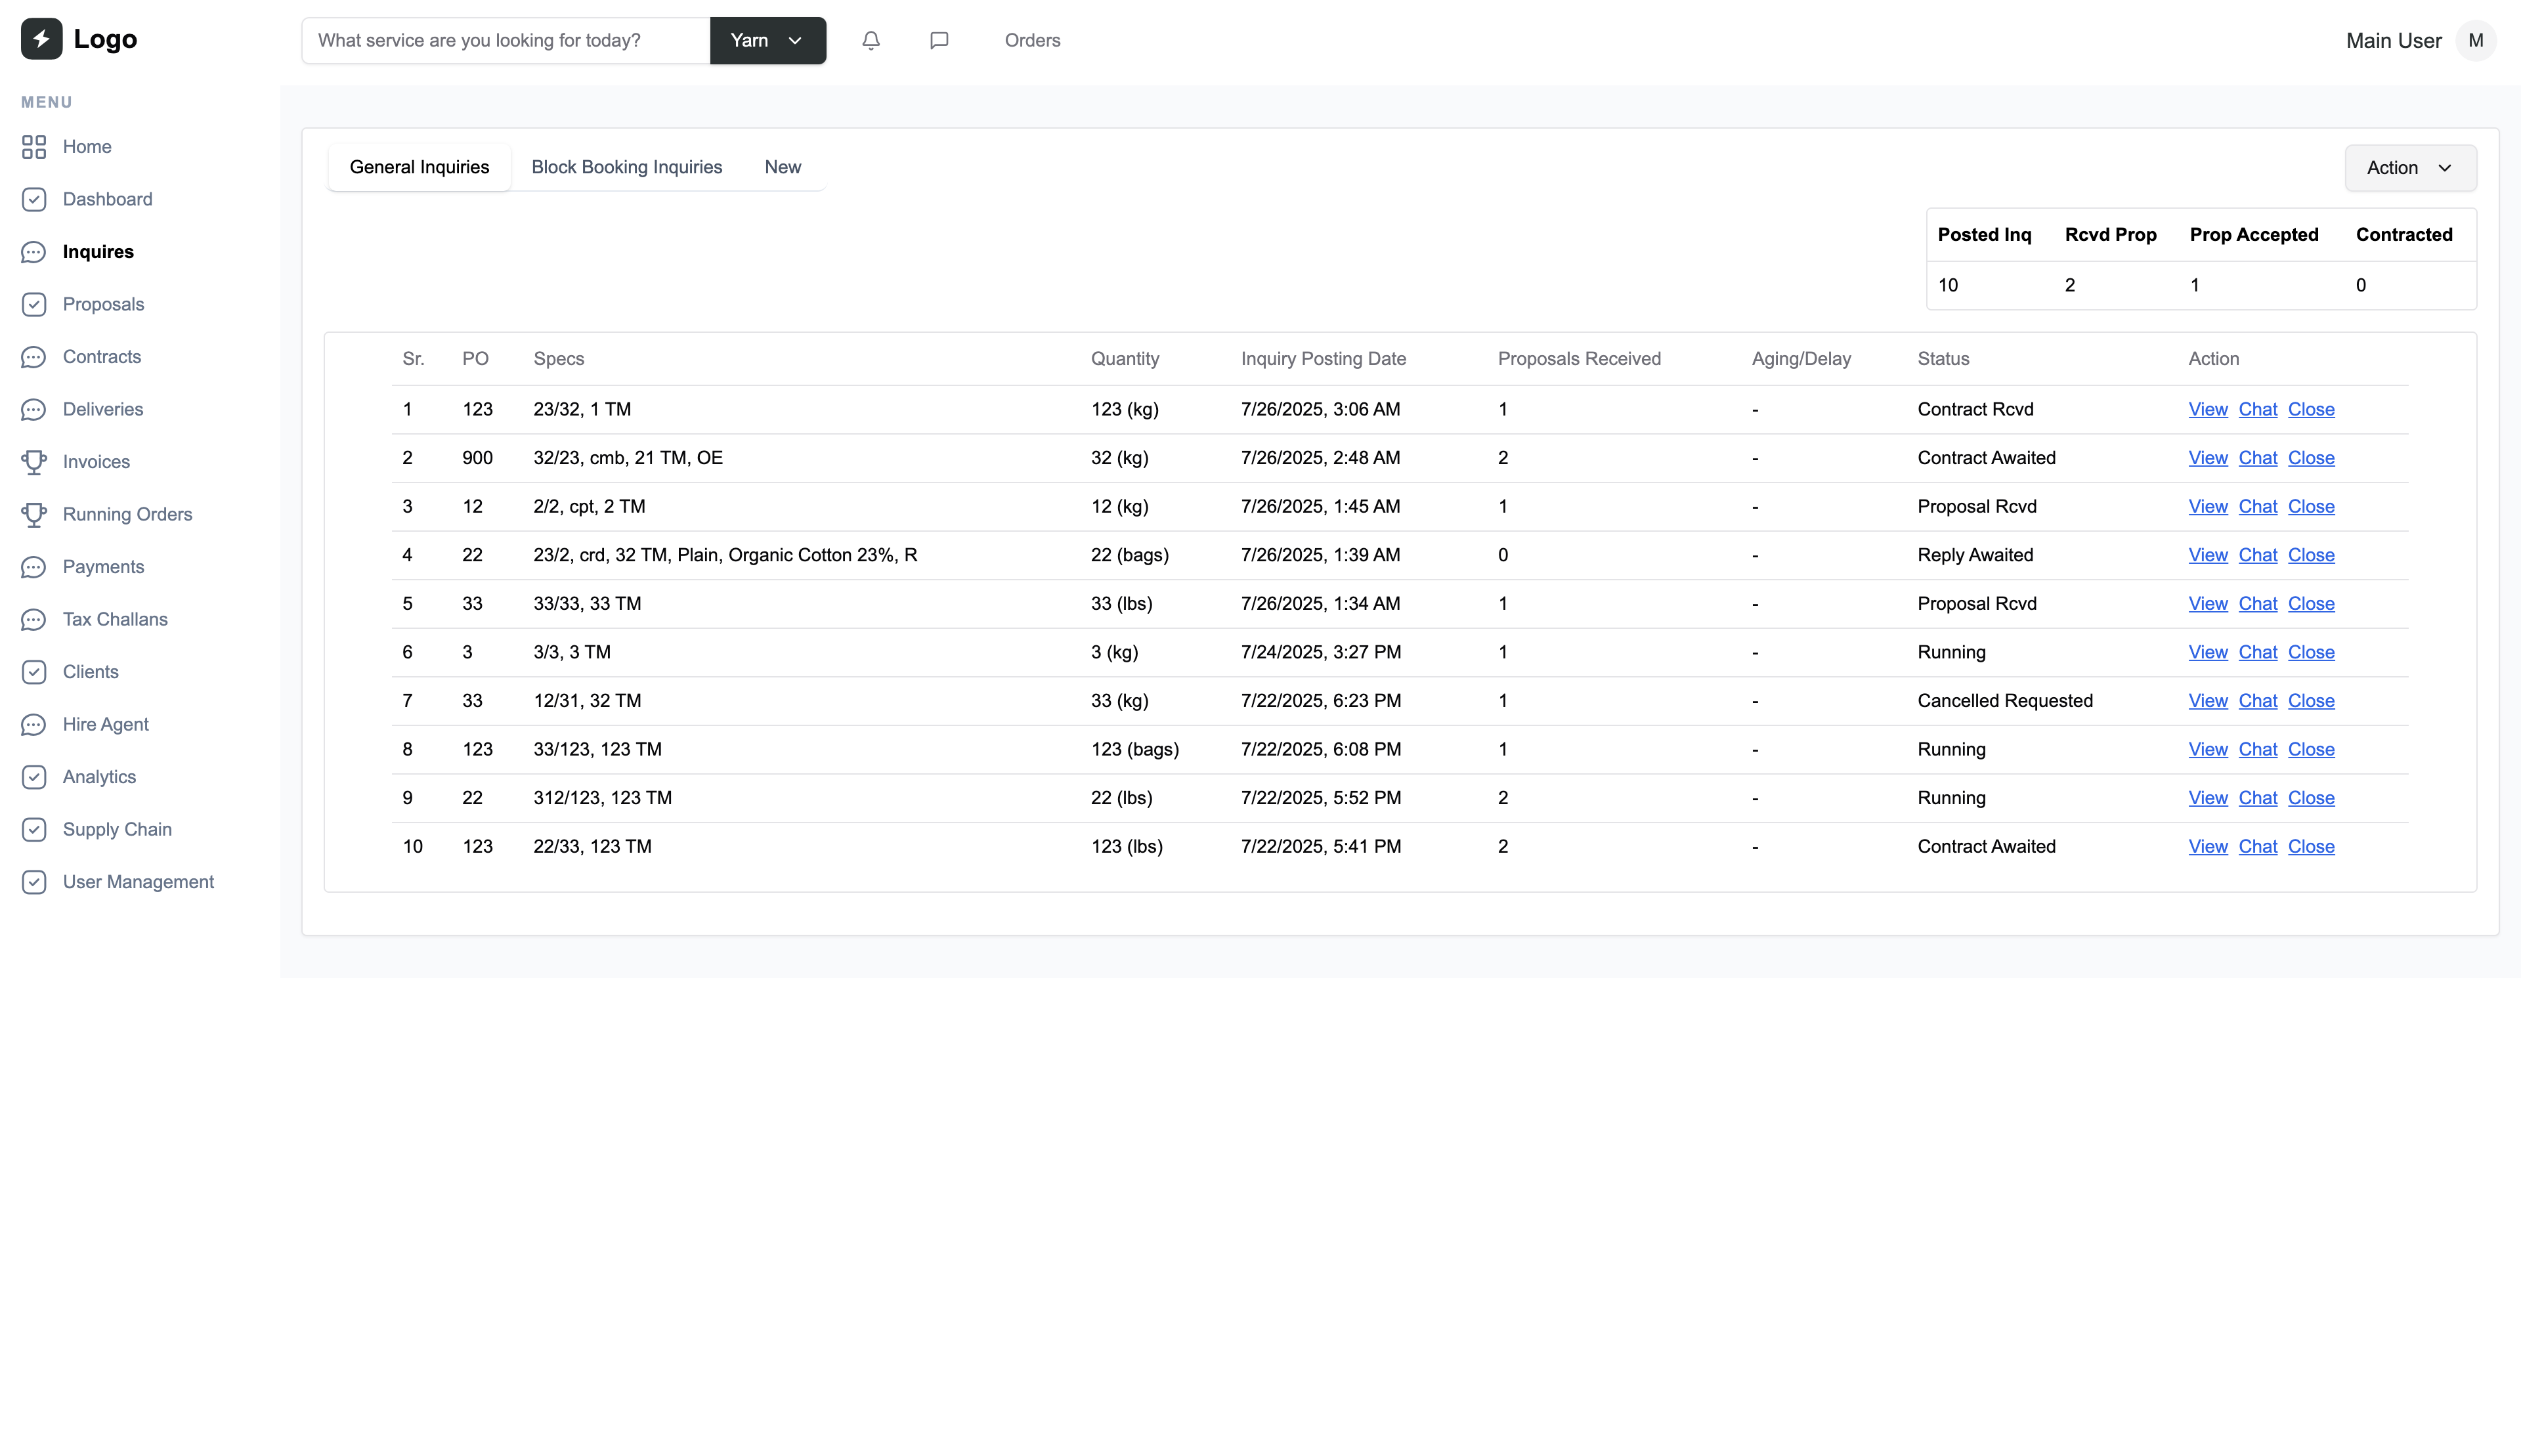Open Chat for PO 900 inquiry
2521x1456 pixels.
click(2257, 458)
